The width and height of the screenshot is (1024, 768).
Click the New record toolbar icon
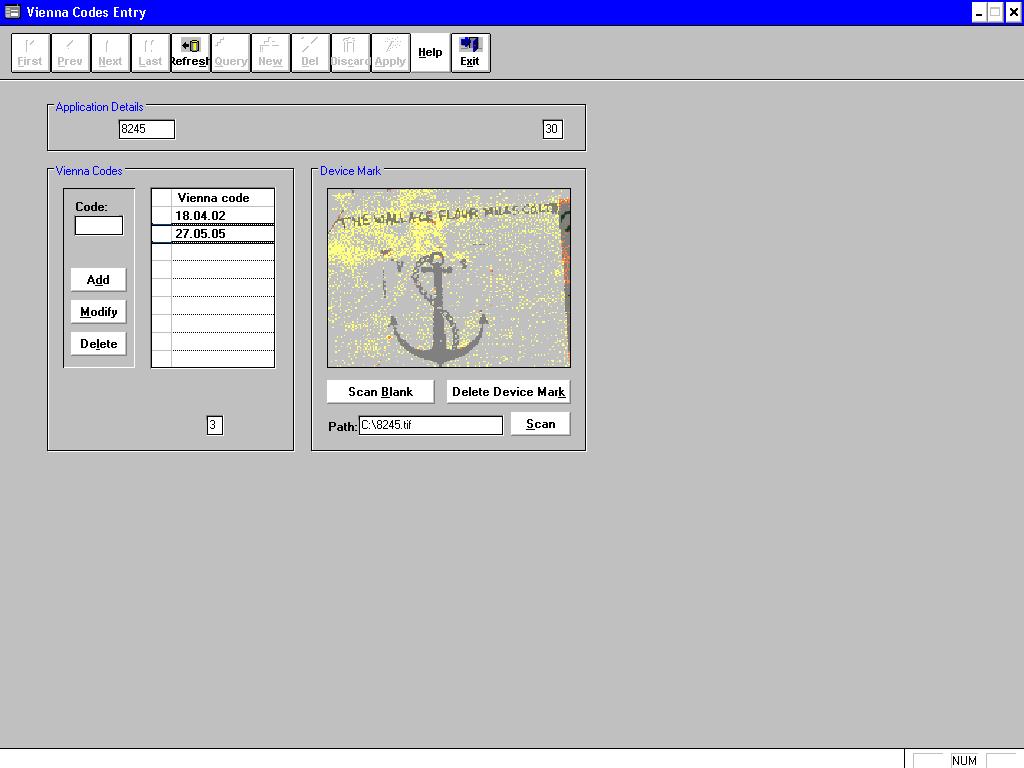(270, 53)
